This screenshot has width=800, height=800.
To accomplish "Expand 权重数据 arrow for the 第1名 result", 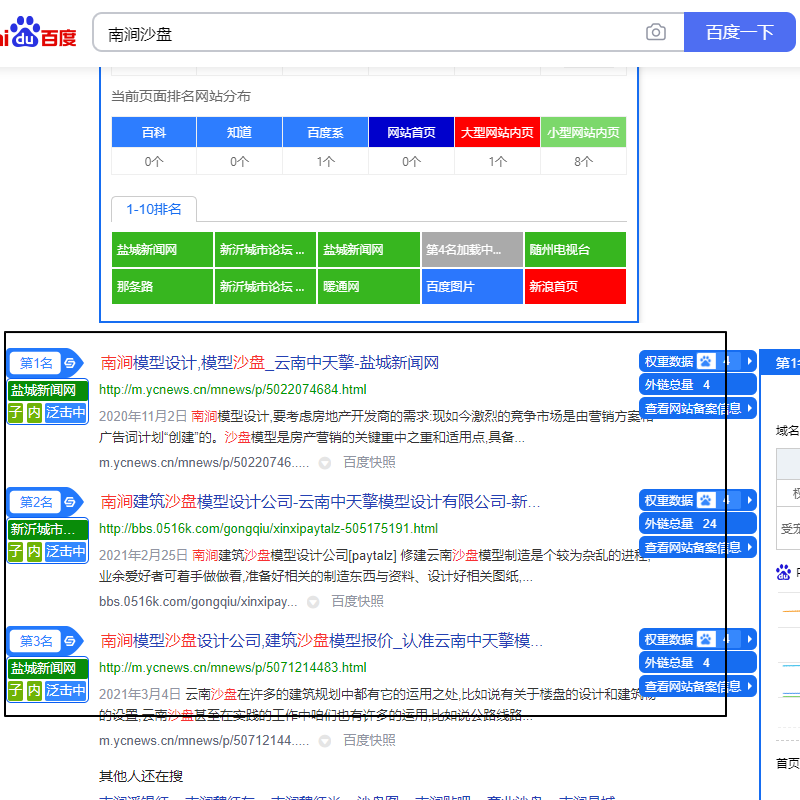I will (749, 361).
